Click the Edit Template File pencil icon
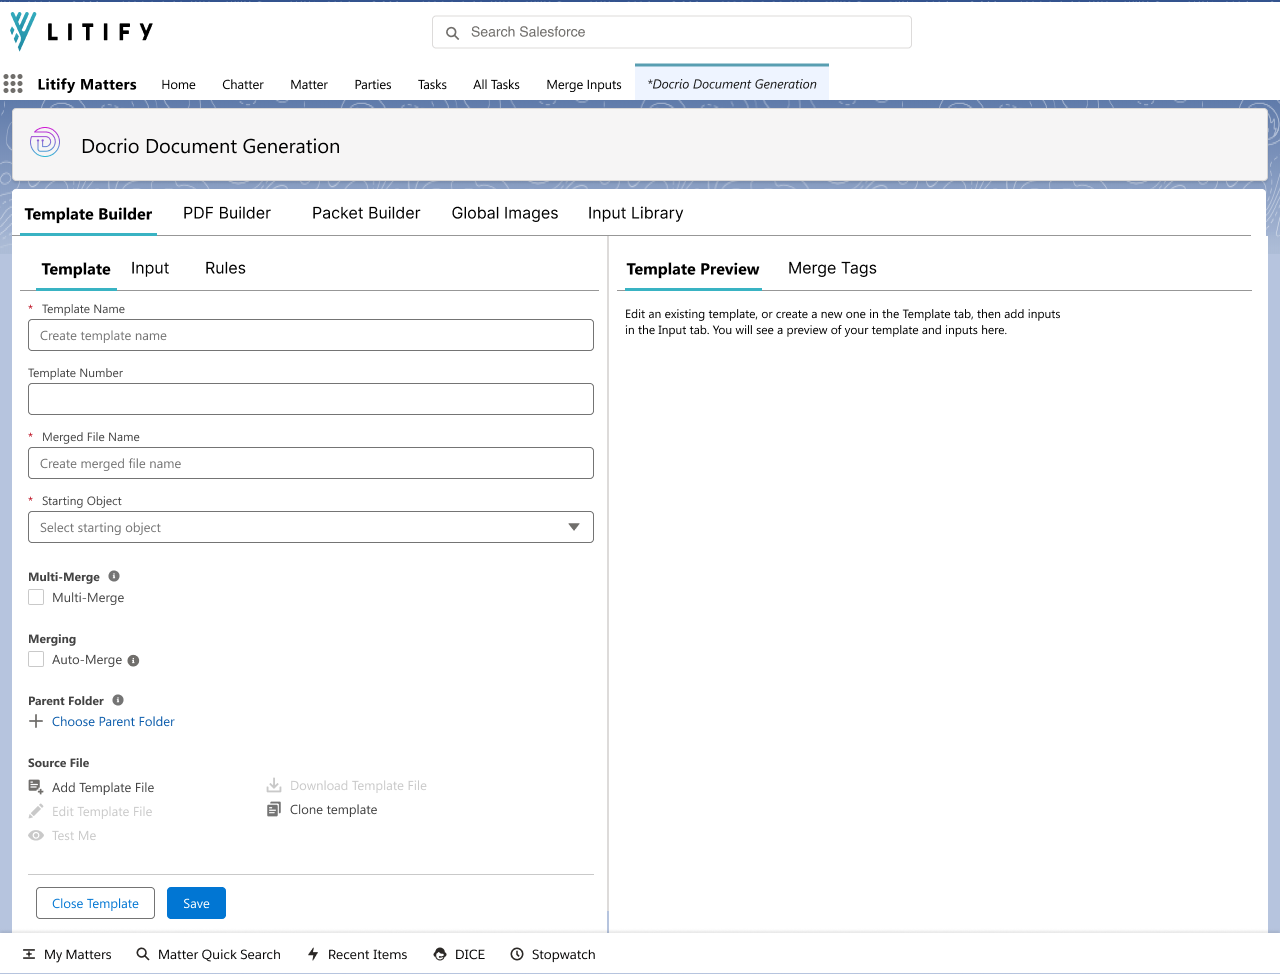 [x=36, y=811]
